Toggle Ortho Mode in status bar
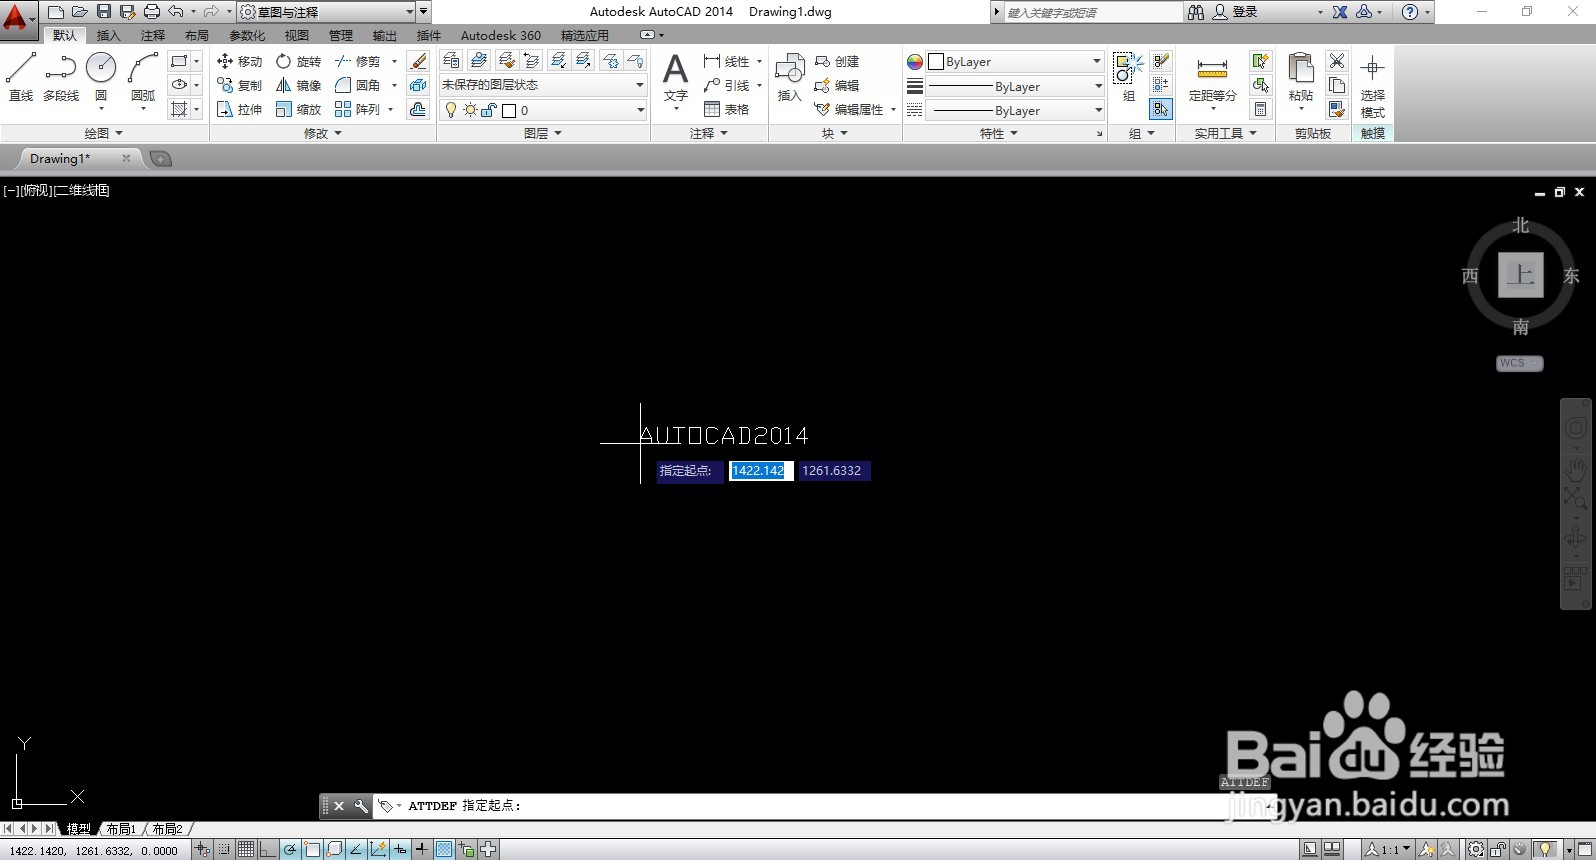Viewport: 1596px width, 860px height. (268, 850)
